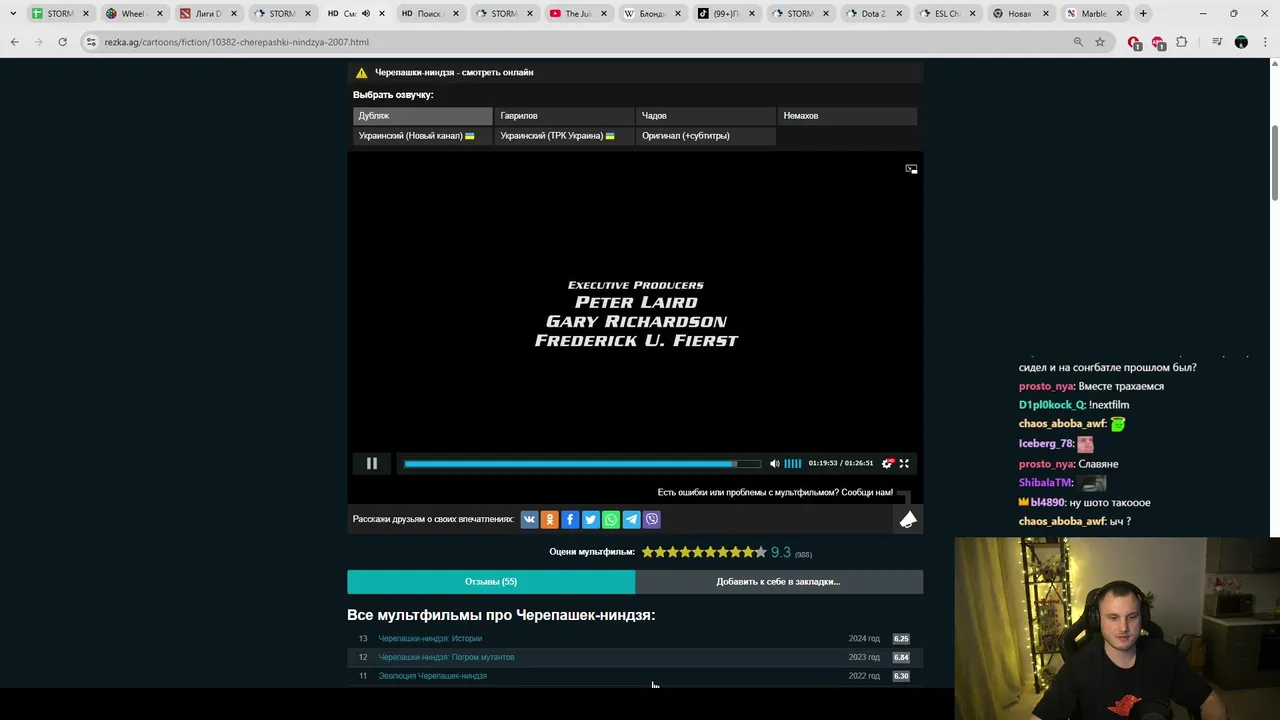Open Черепашки-ниндзя: Истории link
This screenshot has width=1280, height=720.
point(430,638)
